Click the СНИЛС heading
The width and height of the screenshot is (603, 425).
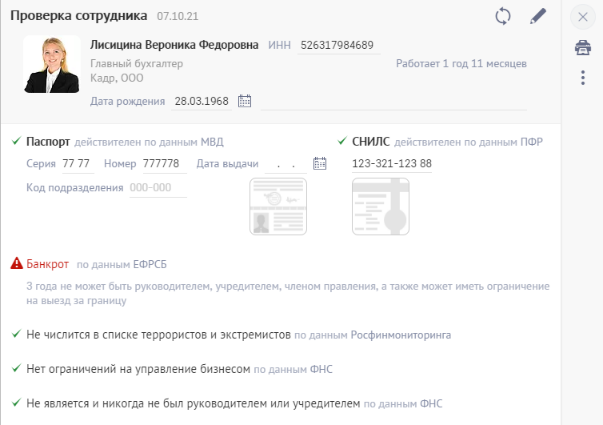(371, 142)
